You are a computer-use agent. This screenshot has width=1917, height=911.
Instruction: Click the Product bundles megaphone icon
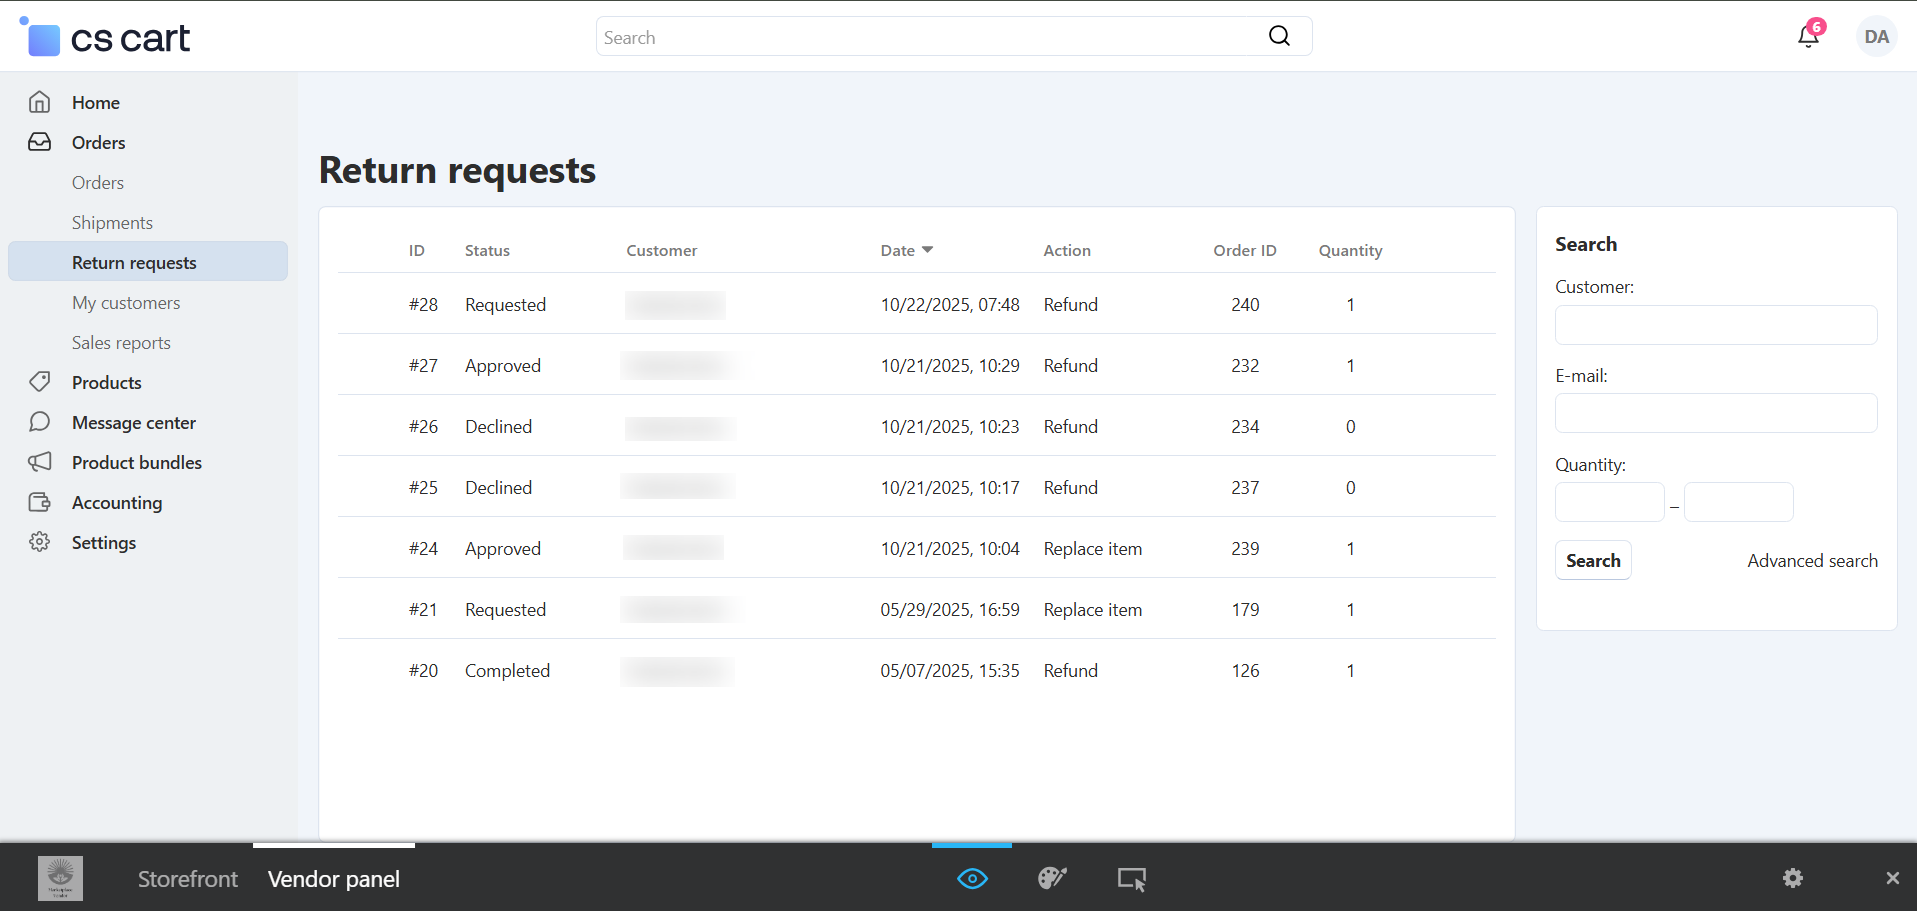[x=40, y=462]
